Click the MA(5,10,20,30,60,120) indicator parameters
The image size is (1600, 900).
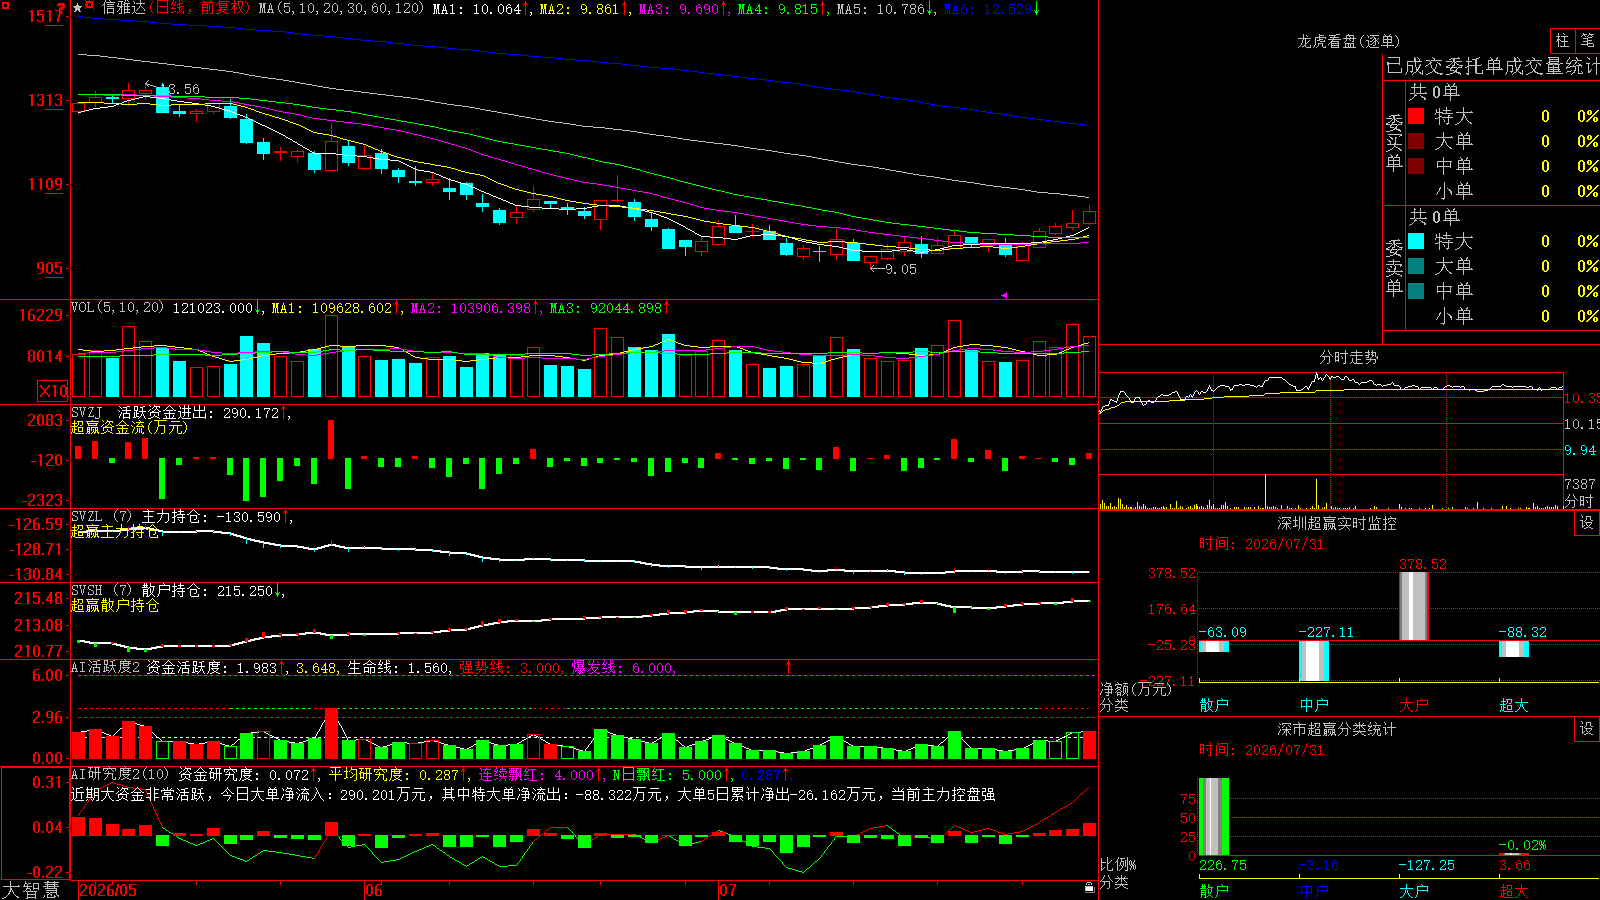pos(341,9)
